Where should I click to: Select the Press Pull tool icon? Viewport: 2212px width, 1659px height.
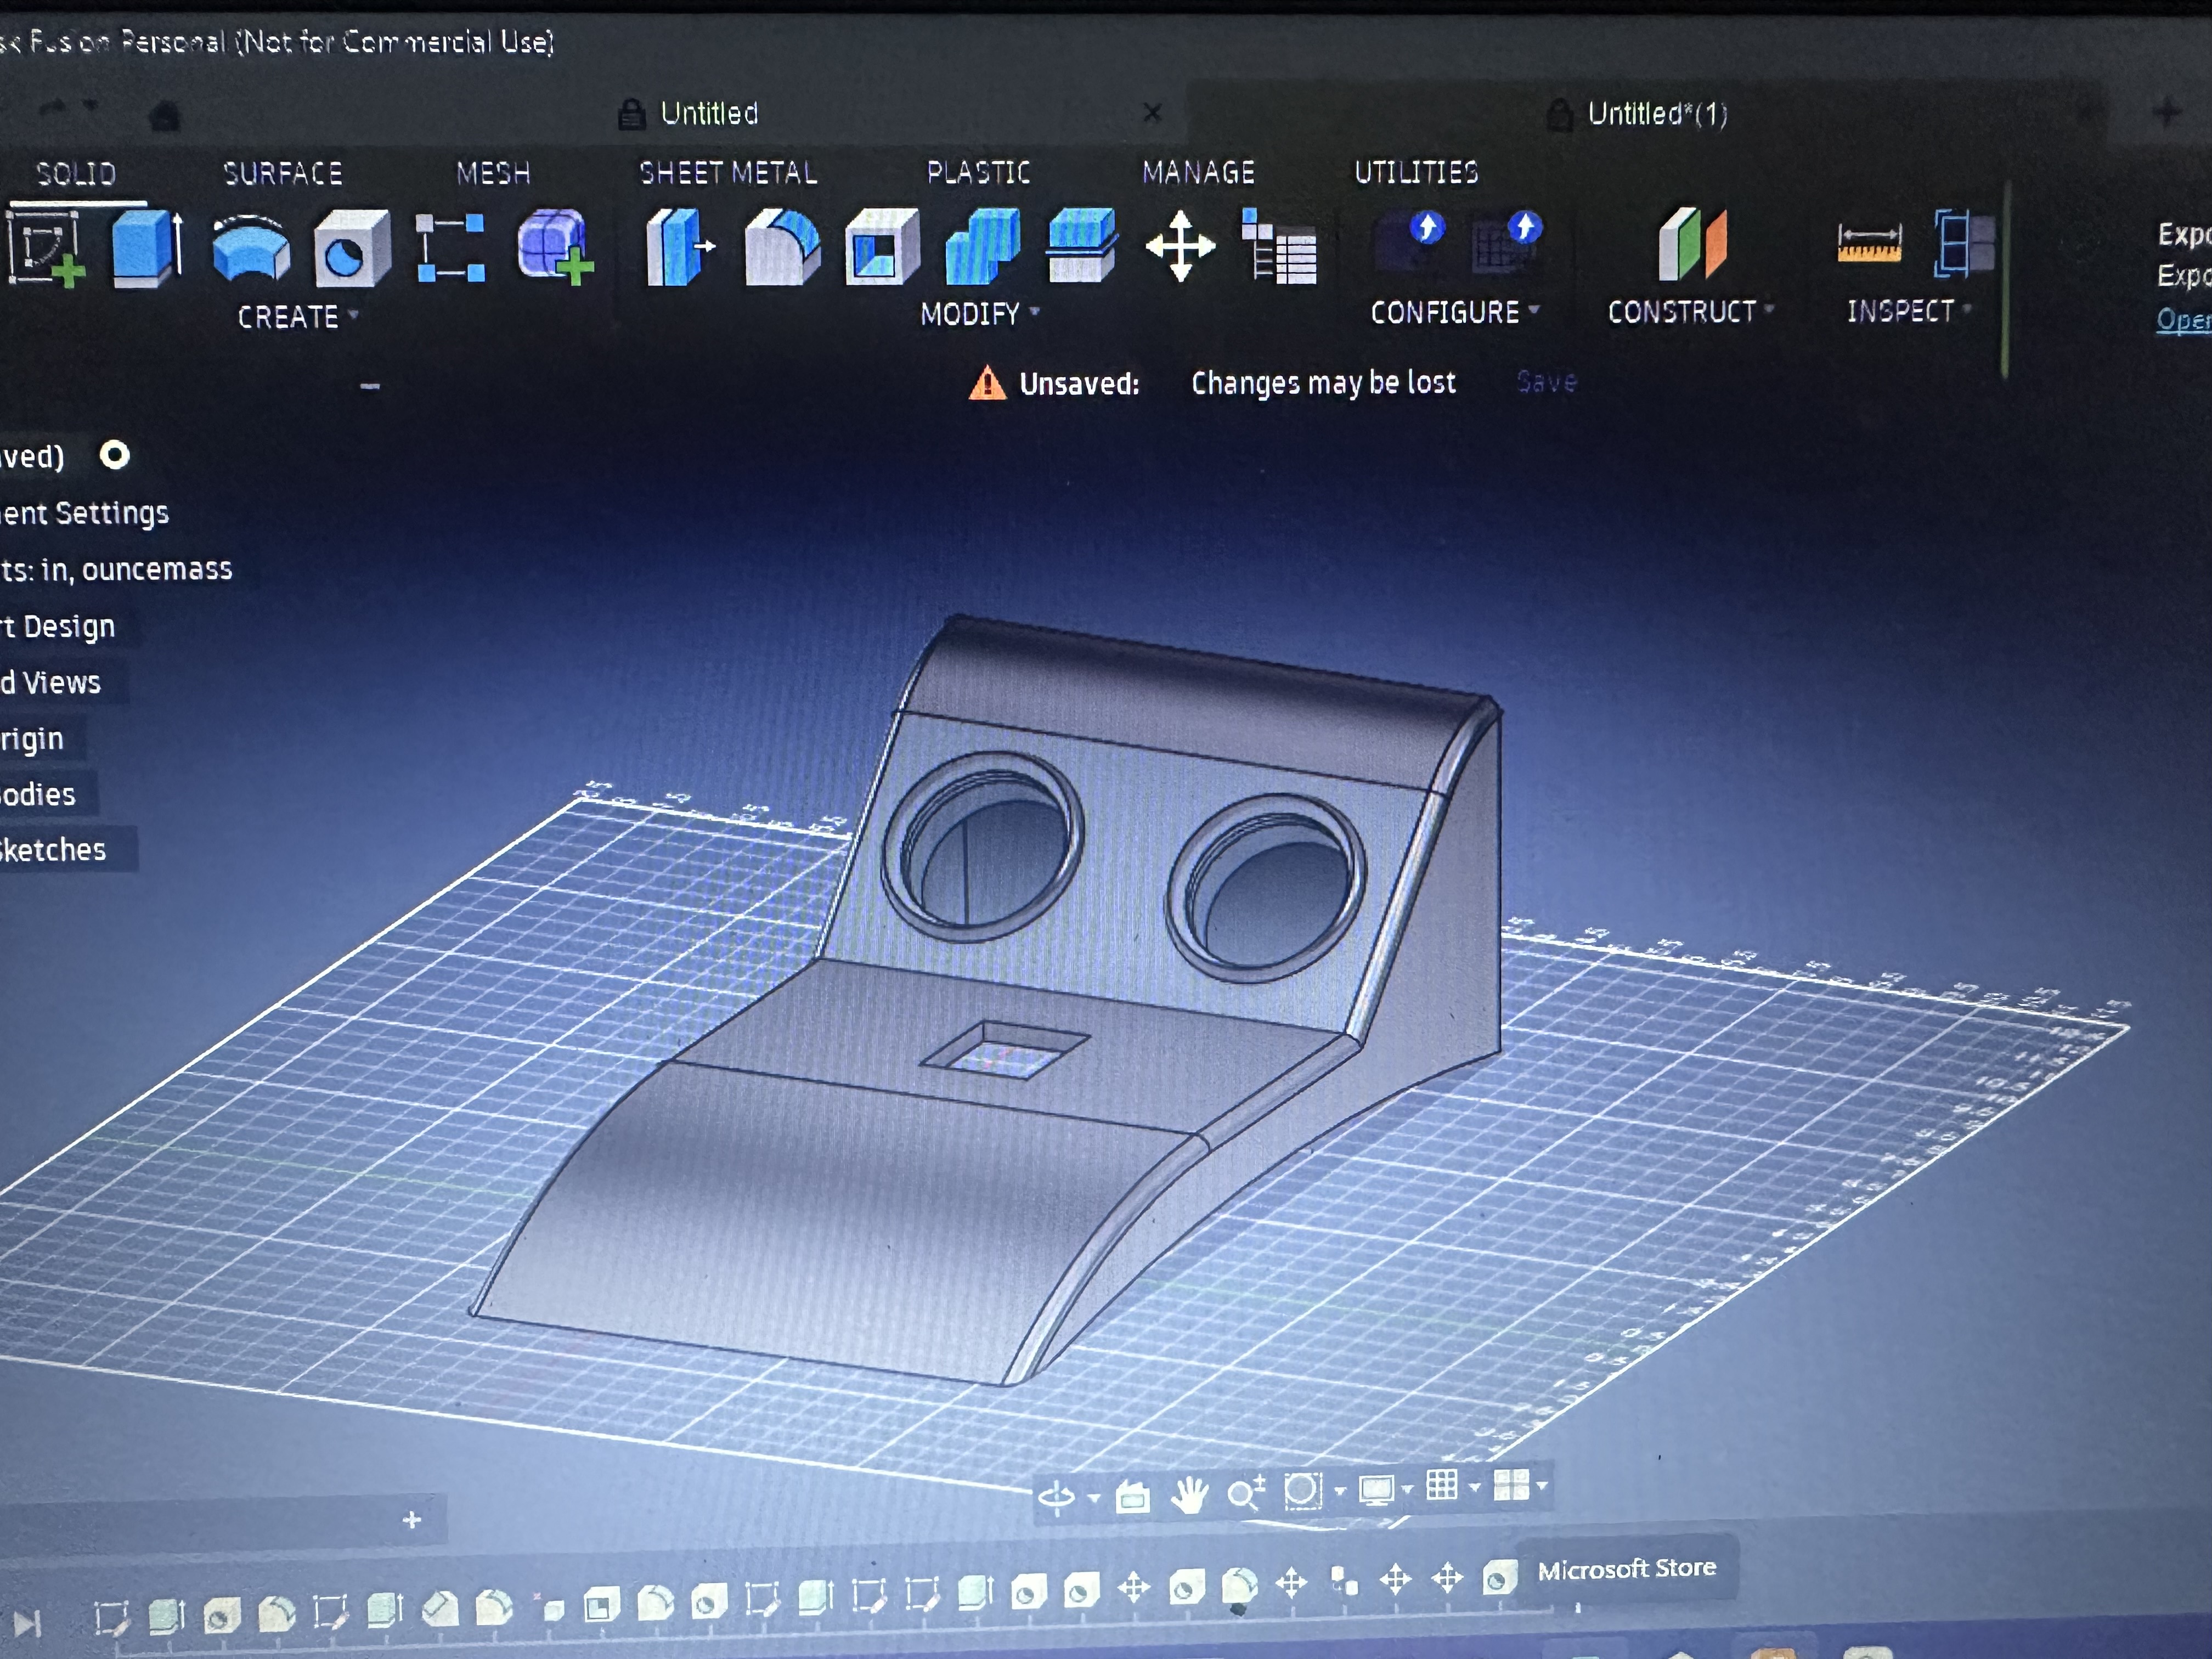pyautogui.click(x=679, y=247)
